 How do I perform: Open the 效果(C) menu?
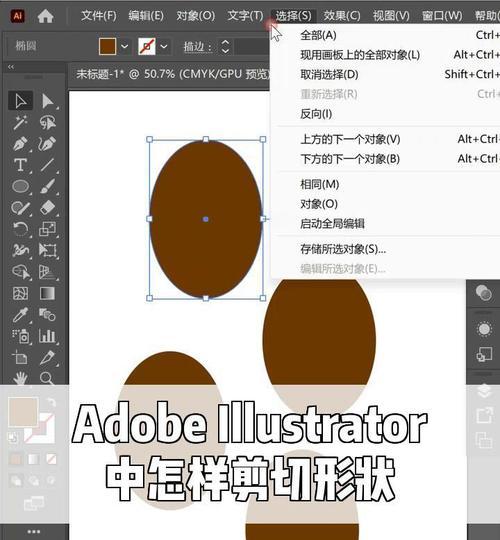pos(342,16)
